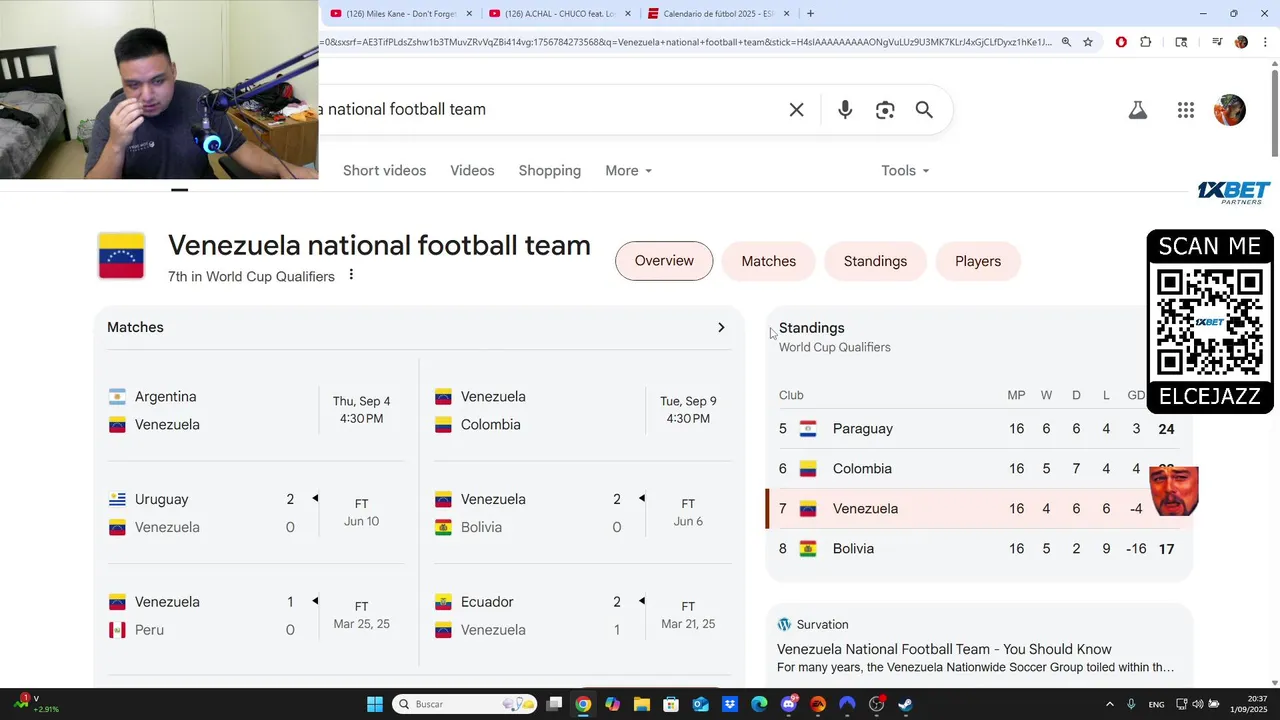The image size is (1280, 720).
Task: Click the Bolivia standings row
Action: click(979, 549)
